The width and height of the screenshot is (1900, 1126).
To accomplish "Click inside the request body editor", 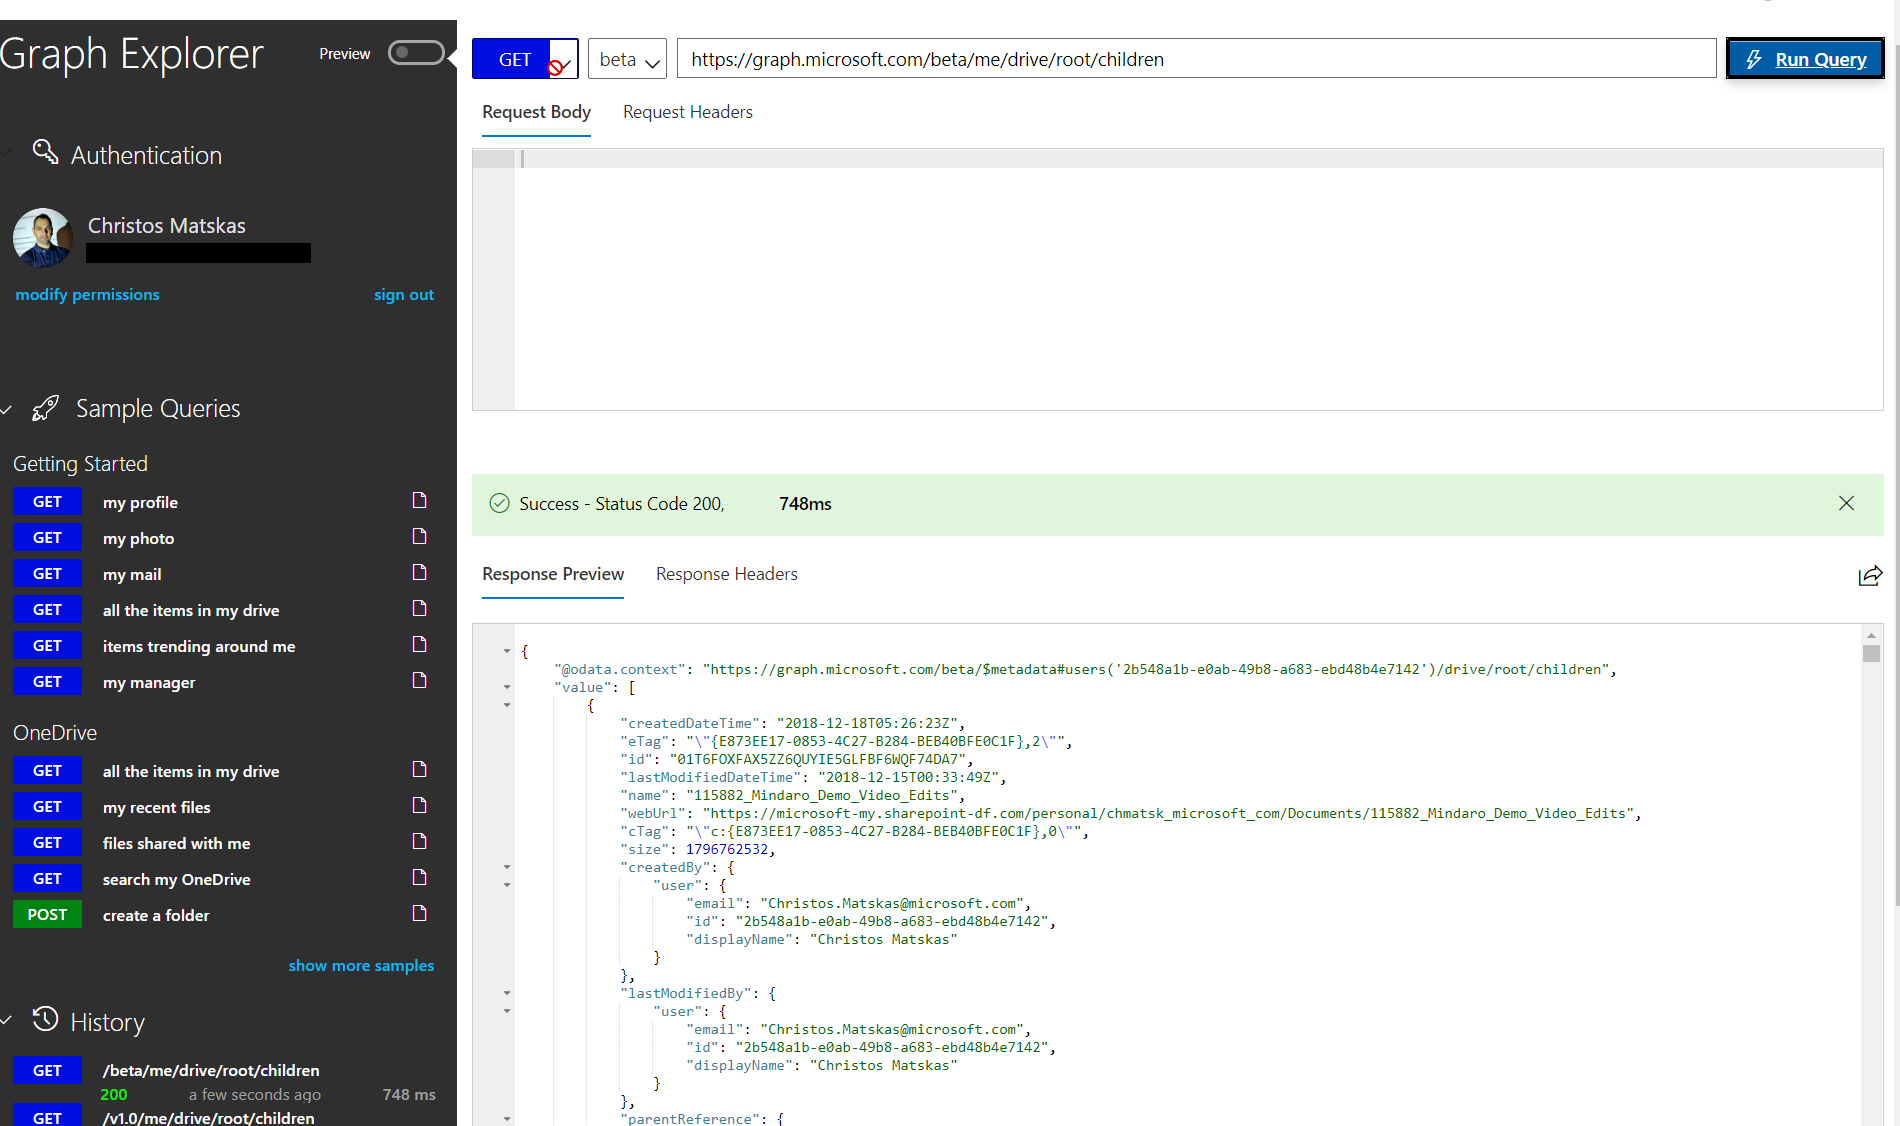I will tap(1198, 280).
